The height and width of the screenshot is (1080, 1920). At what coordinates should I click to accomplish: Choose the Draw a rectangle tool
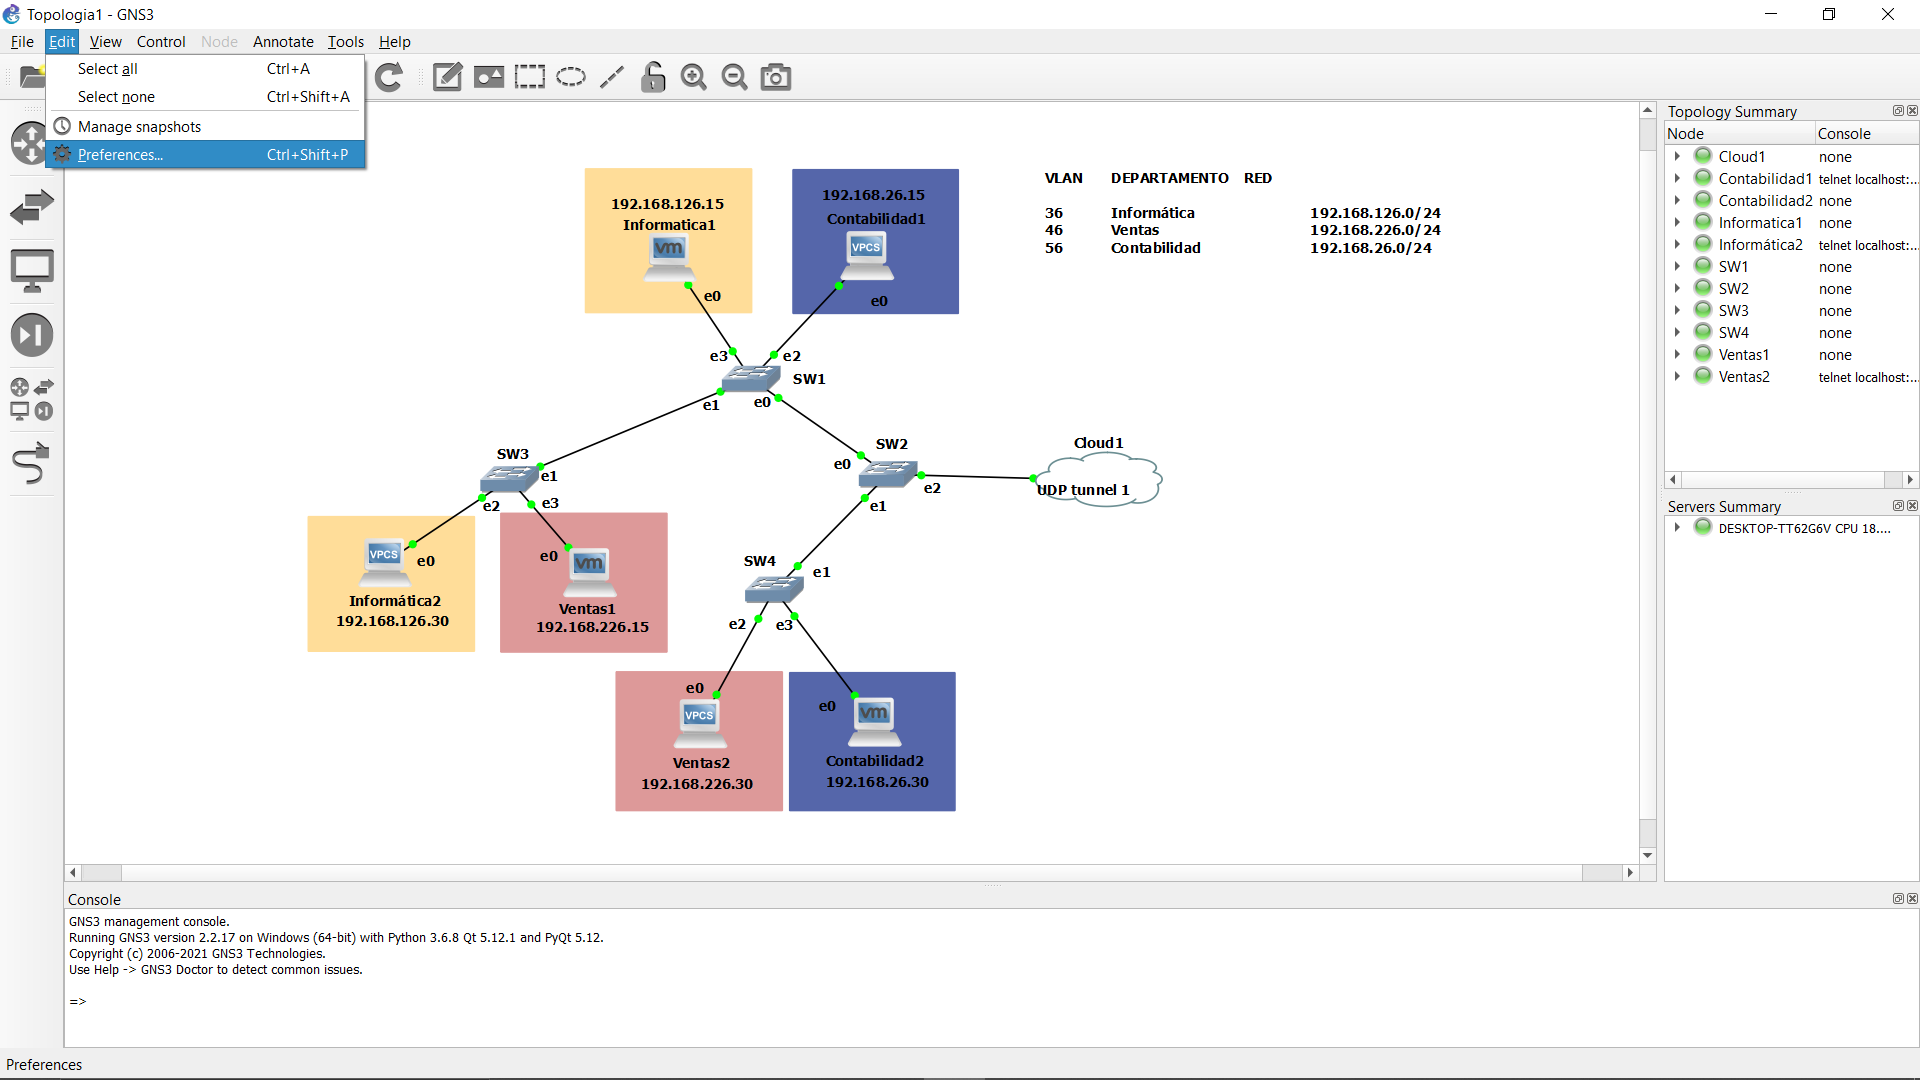tap(530, 77)
